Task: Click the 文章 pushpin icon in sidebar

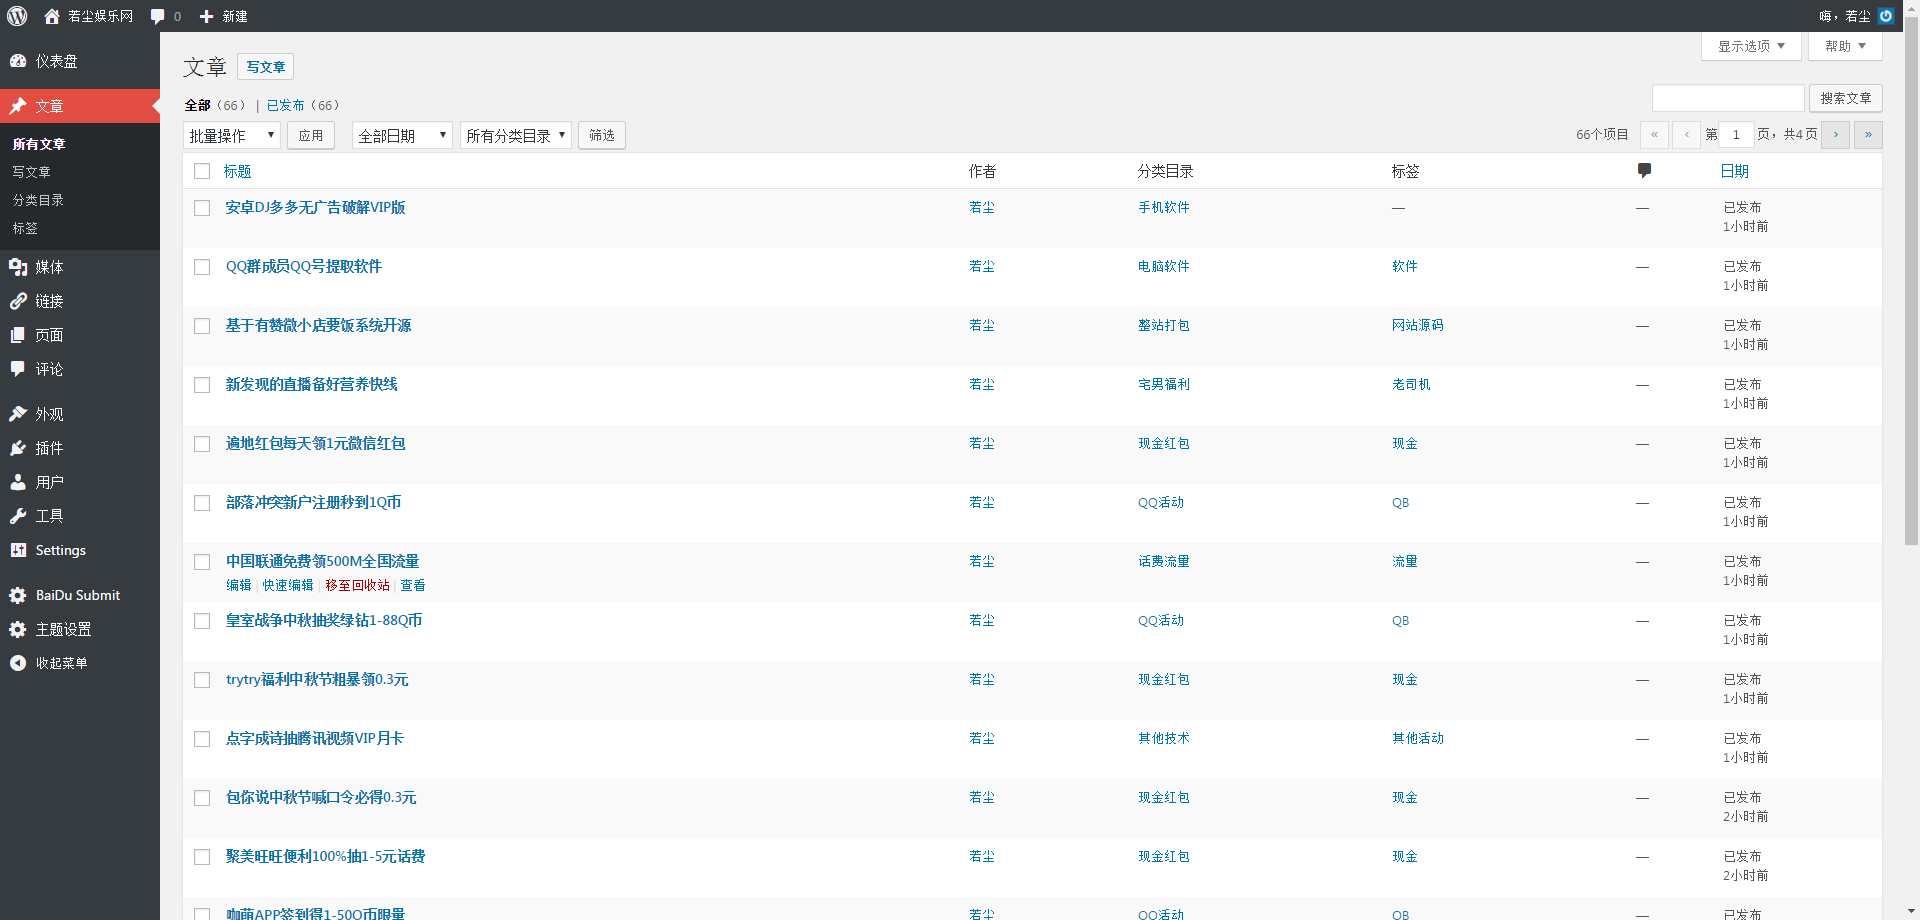Action: pyautogui.click(x=18, y=106)
